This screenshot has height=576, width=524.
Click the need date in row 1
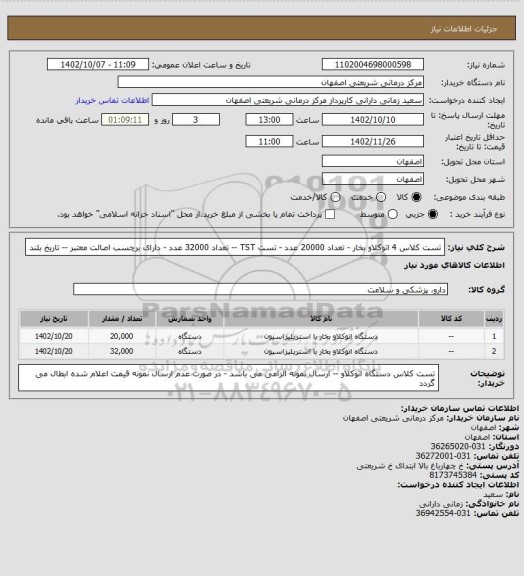pos(54,336)
